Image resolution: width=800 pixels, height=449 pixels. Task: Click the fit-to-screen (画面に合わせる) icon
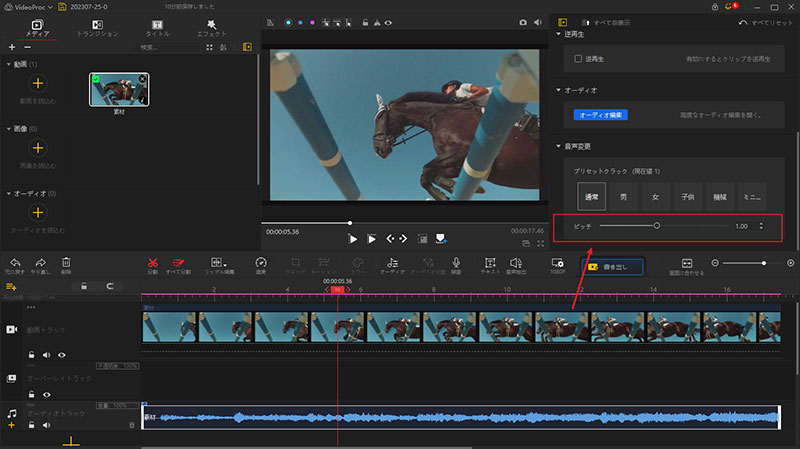point(687,263)
